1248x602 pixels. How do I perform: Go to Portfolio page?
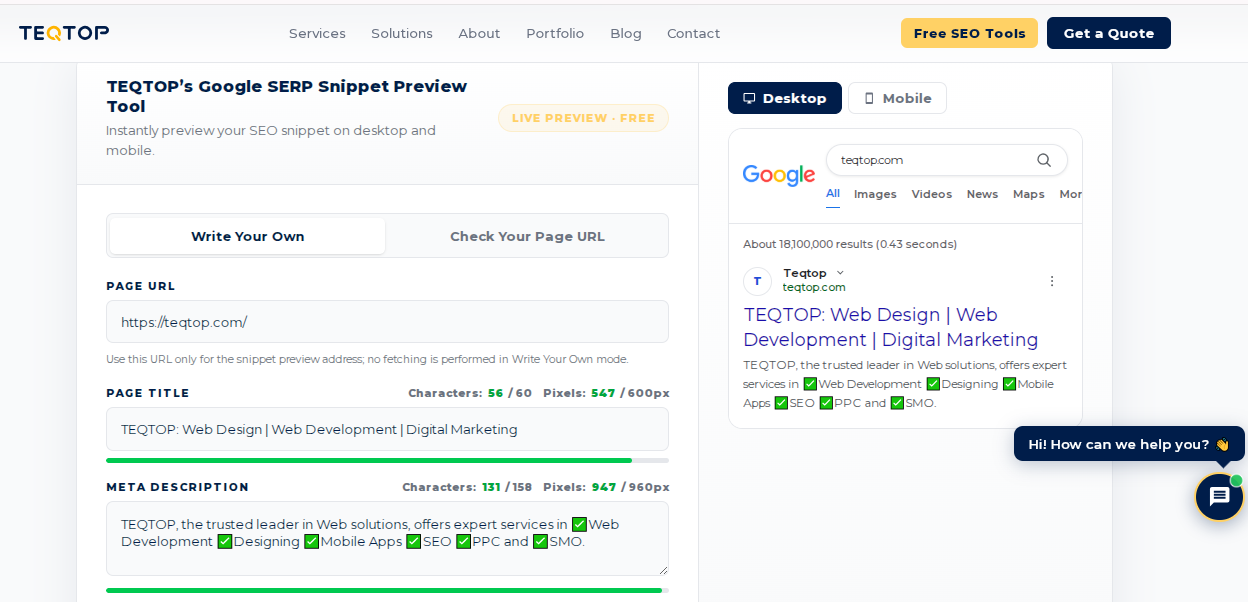(555, 33)
